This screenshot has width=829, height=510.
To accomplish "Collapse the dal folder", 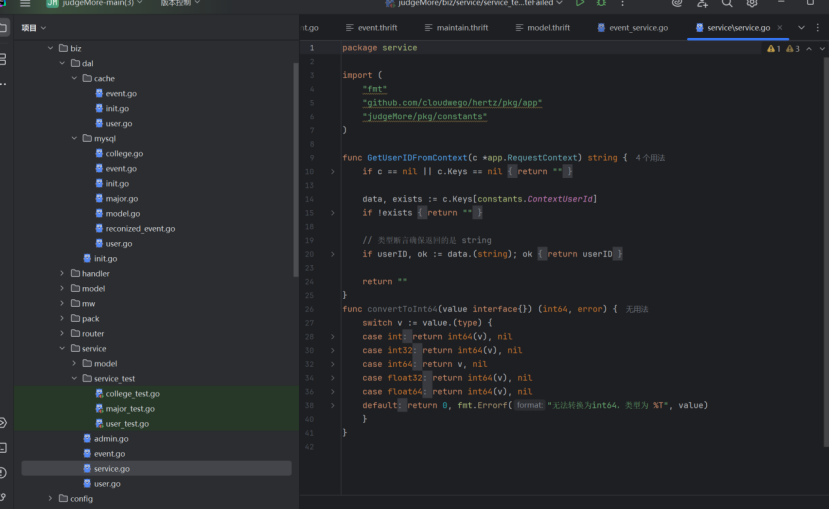I will click(62, 63).
